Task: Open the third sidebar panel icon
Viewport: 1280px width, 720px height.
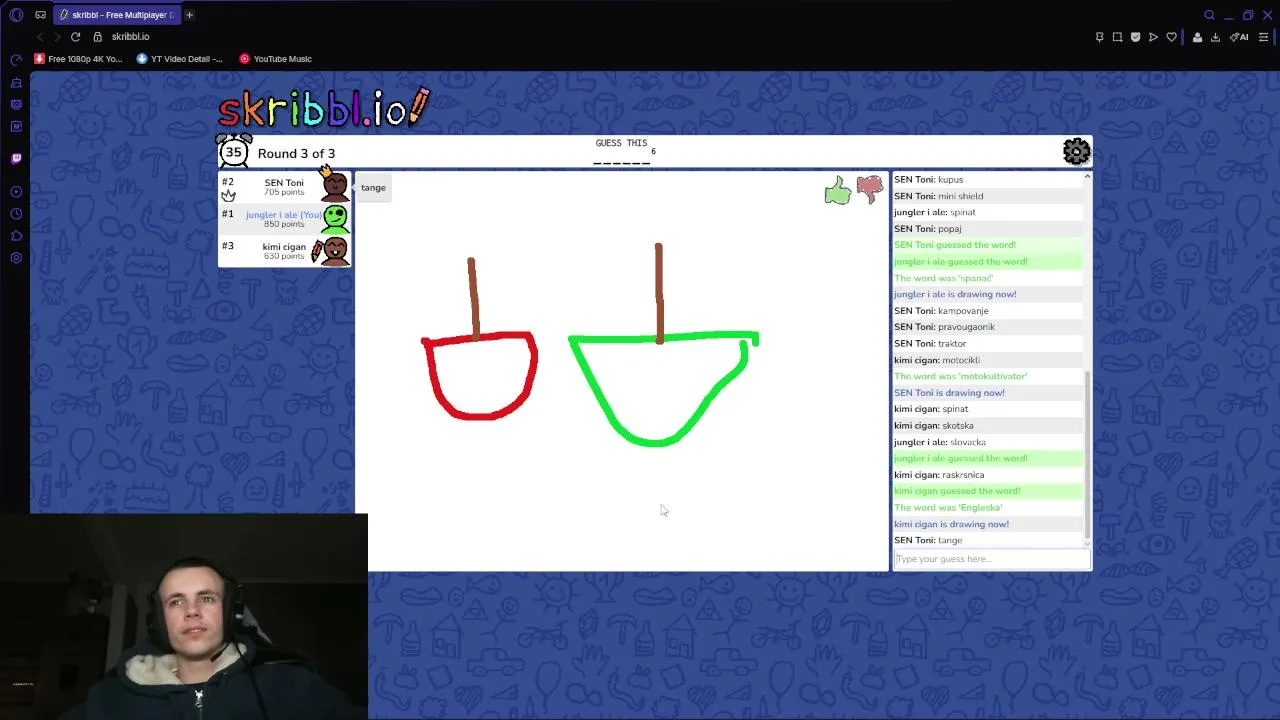Action: pos(16,104)
